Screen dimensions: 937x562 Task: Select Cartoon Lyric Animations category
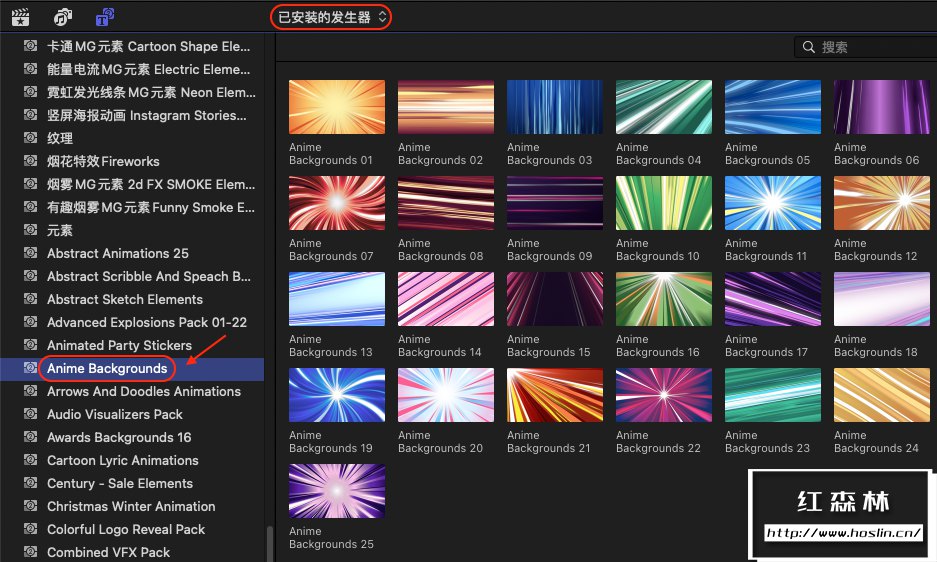click(132, 460)
